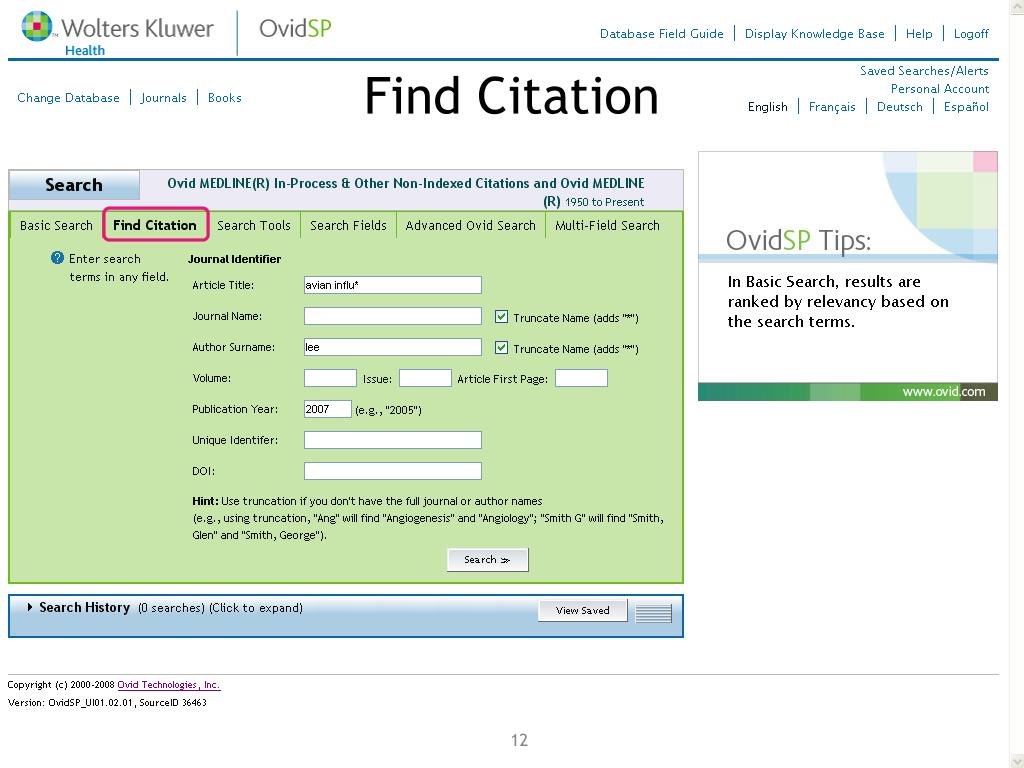This screenshot has width=1024, height=768.
Task: Click the Publication Year input field
Action: (328, 409)
